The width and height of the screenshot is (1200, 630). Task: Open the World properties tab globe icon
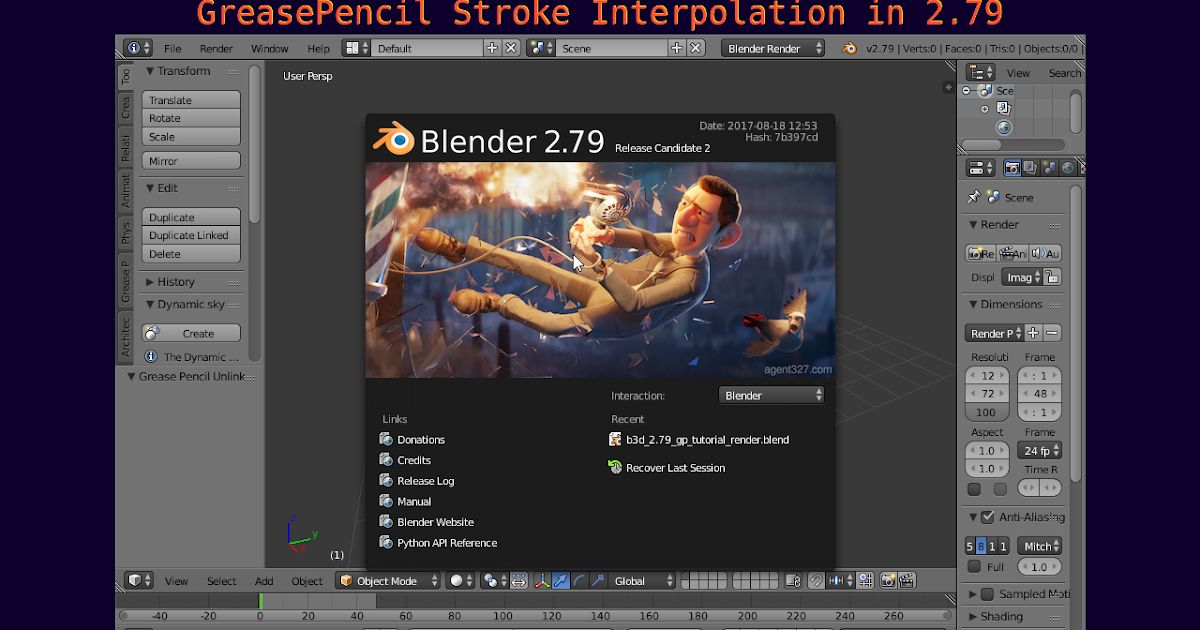click(x=1068, y=168)
